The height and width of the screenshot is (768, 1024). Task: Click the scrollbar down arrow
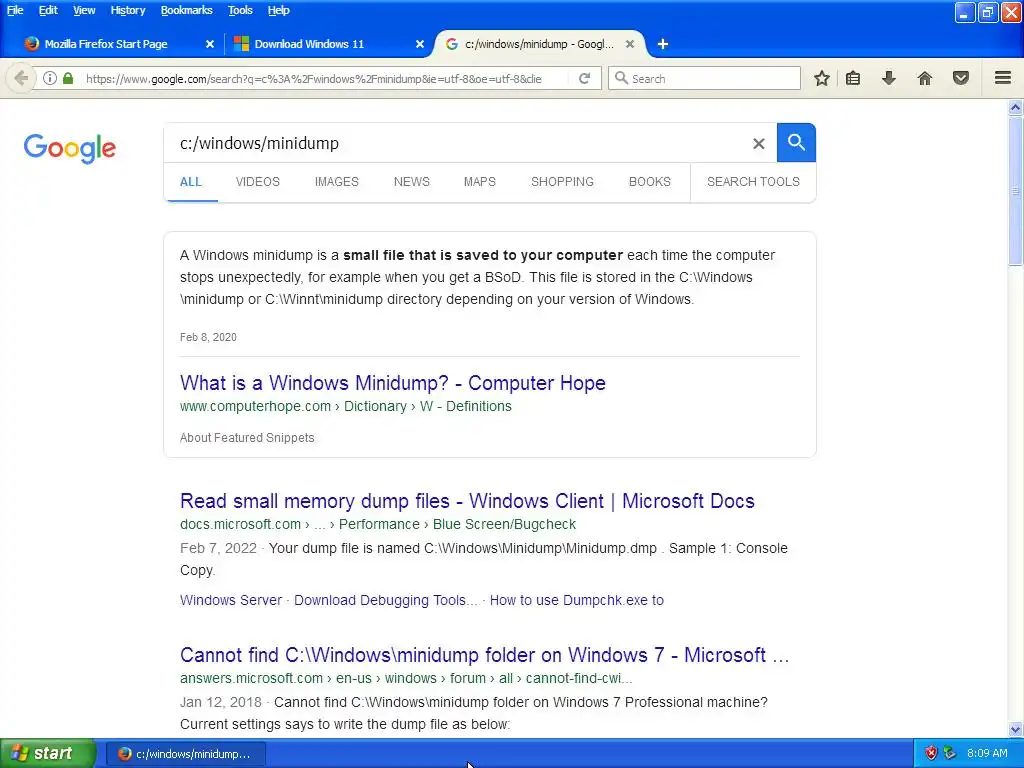tap(1016, 729)
